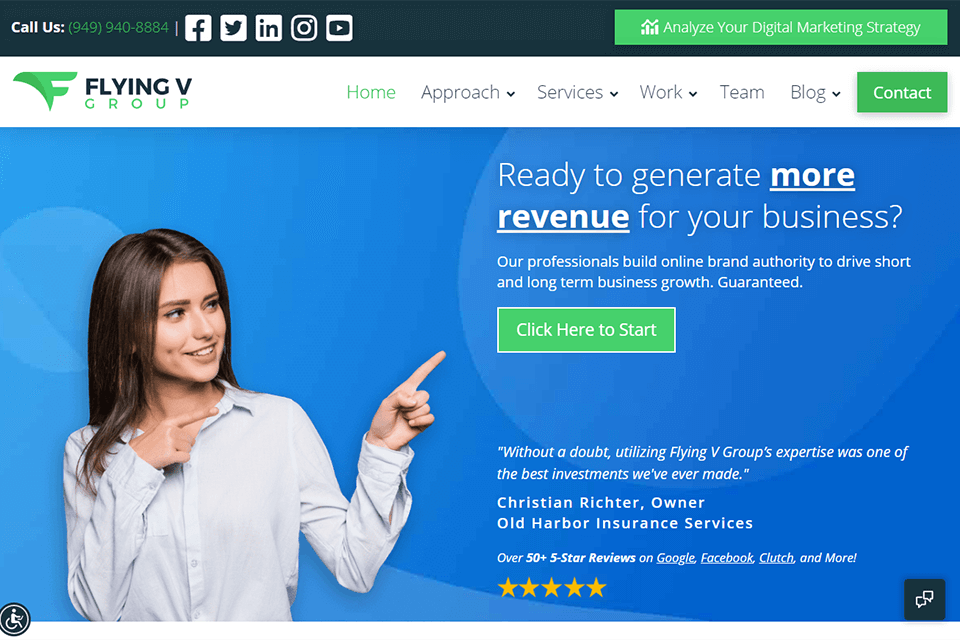Go to the Home menu item
The width and height of the screenshot is (960, 640).
click(371, 92)
